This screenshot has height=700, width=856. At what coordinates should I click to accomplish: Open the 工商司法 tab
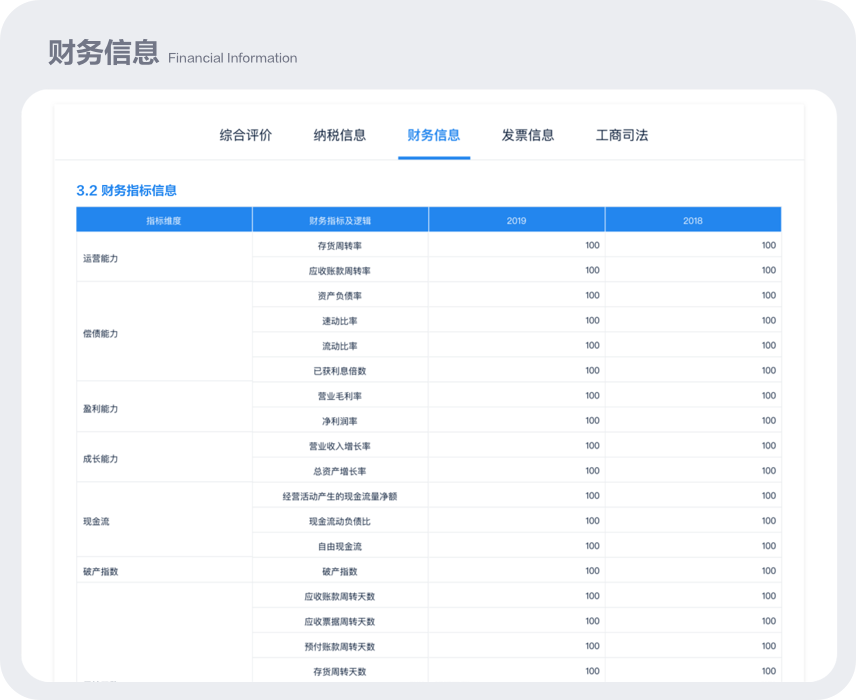pos(622,135)
